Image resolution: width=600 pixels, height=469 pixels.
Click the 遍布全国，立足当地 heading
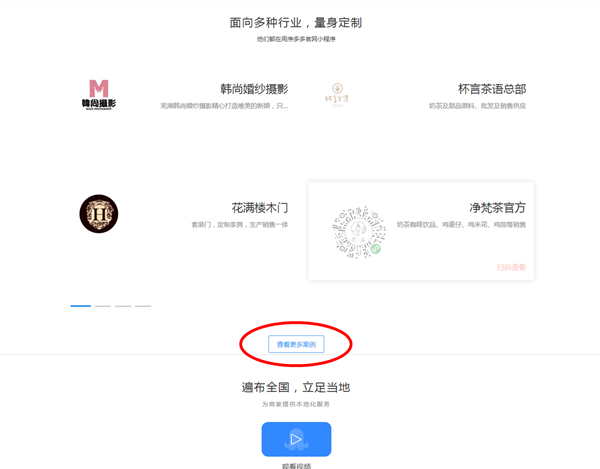(x=296, y=387)
